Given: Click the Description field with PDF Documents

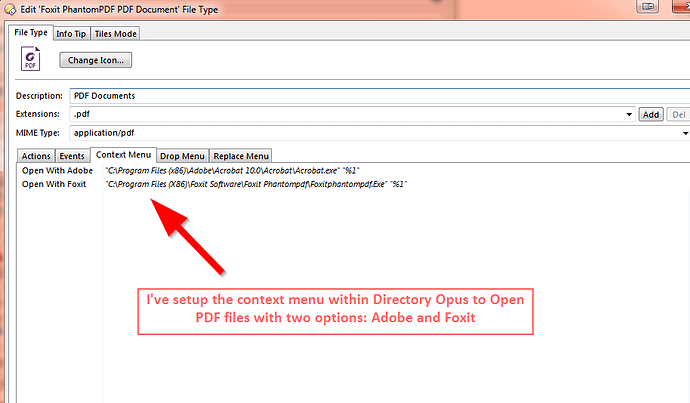Looking at the screenshot, I should click(379, 96).
